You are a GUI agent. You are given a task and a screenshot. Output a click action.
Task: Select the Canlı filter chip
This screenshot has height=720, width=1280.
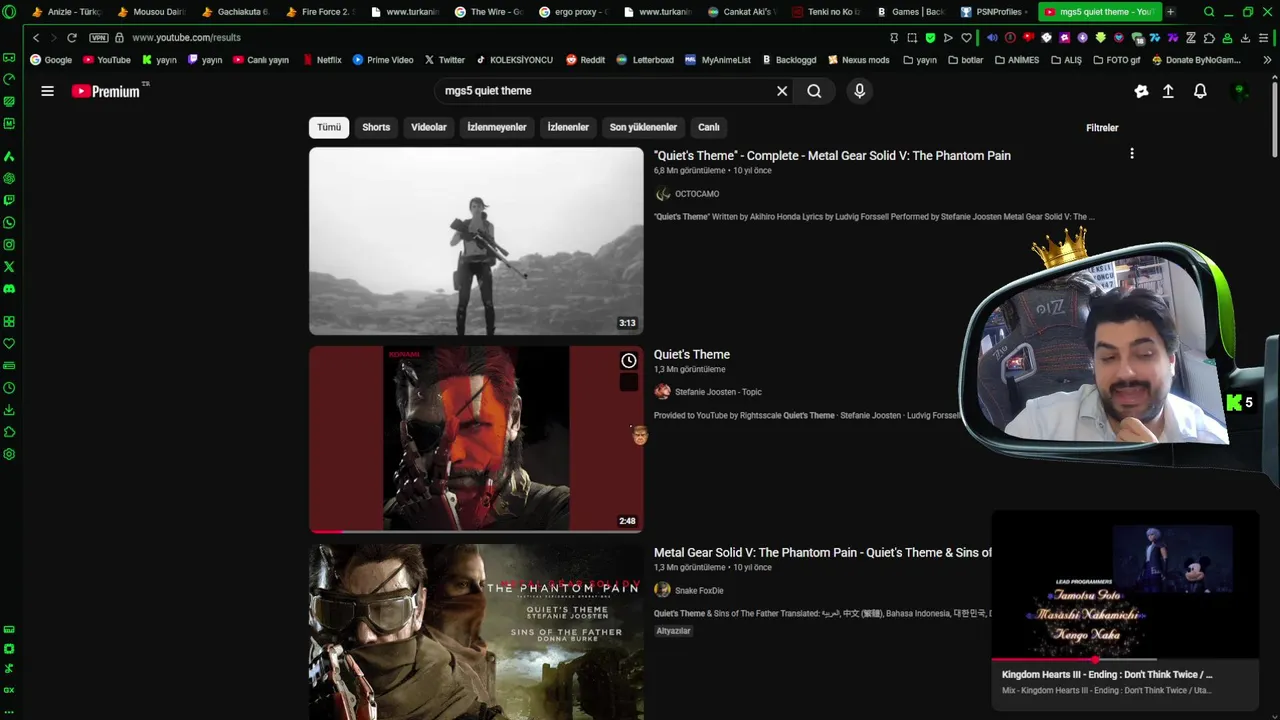pyautogui.click(x=709, y=128)
